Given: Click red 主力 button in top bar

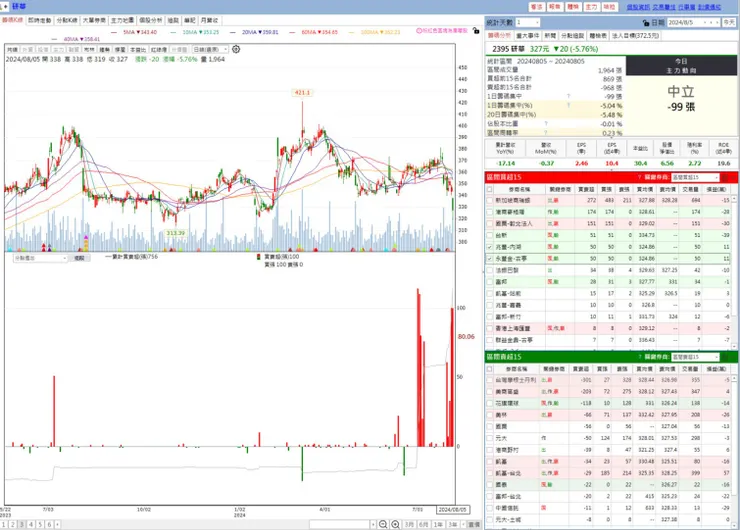Looking at the screenshot, I should (x=591, y=7).
